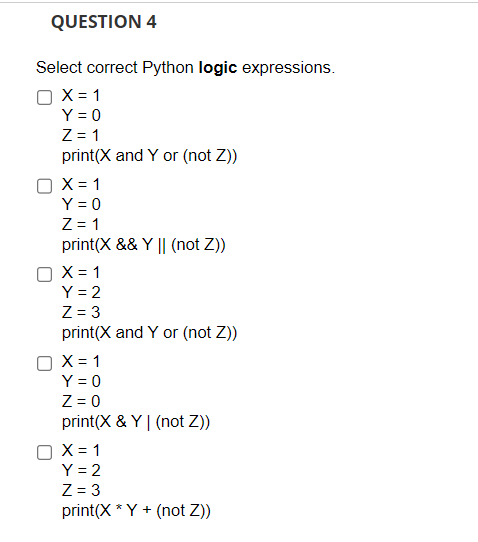
Task: Click the print(X * Y + (not Z)) line
Action: (x=136, y=511)
